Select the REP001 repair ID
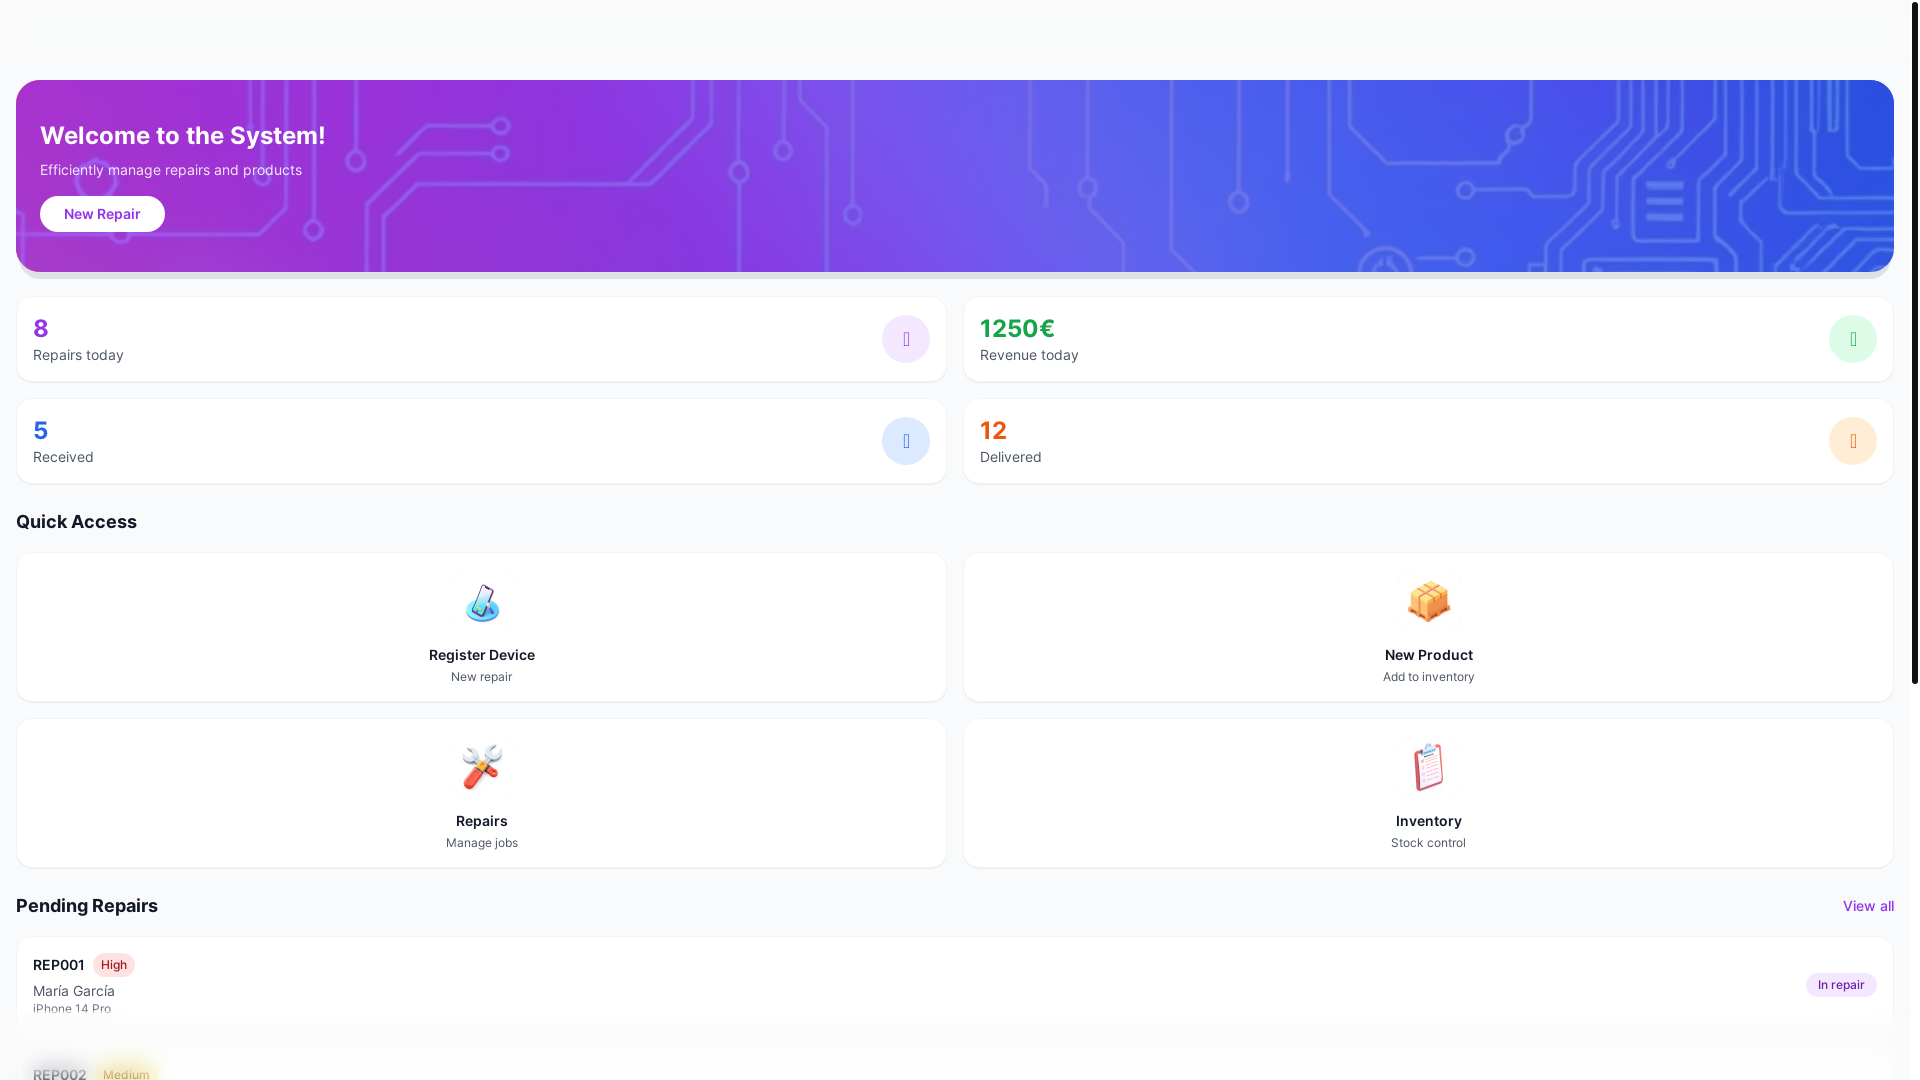 pyautogui.click(x=58, y=965)
